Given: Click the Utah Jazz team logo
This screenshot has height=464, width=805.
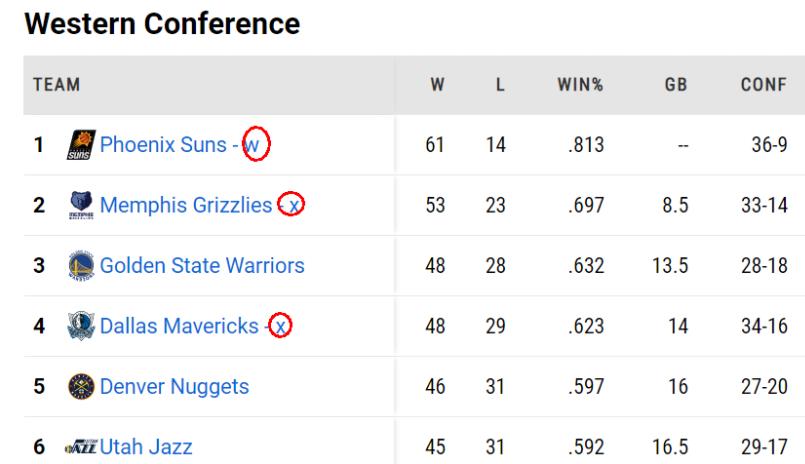Looking at the screenshot, I should pyautogui.click(x=81, y=447).
